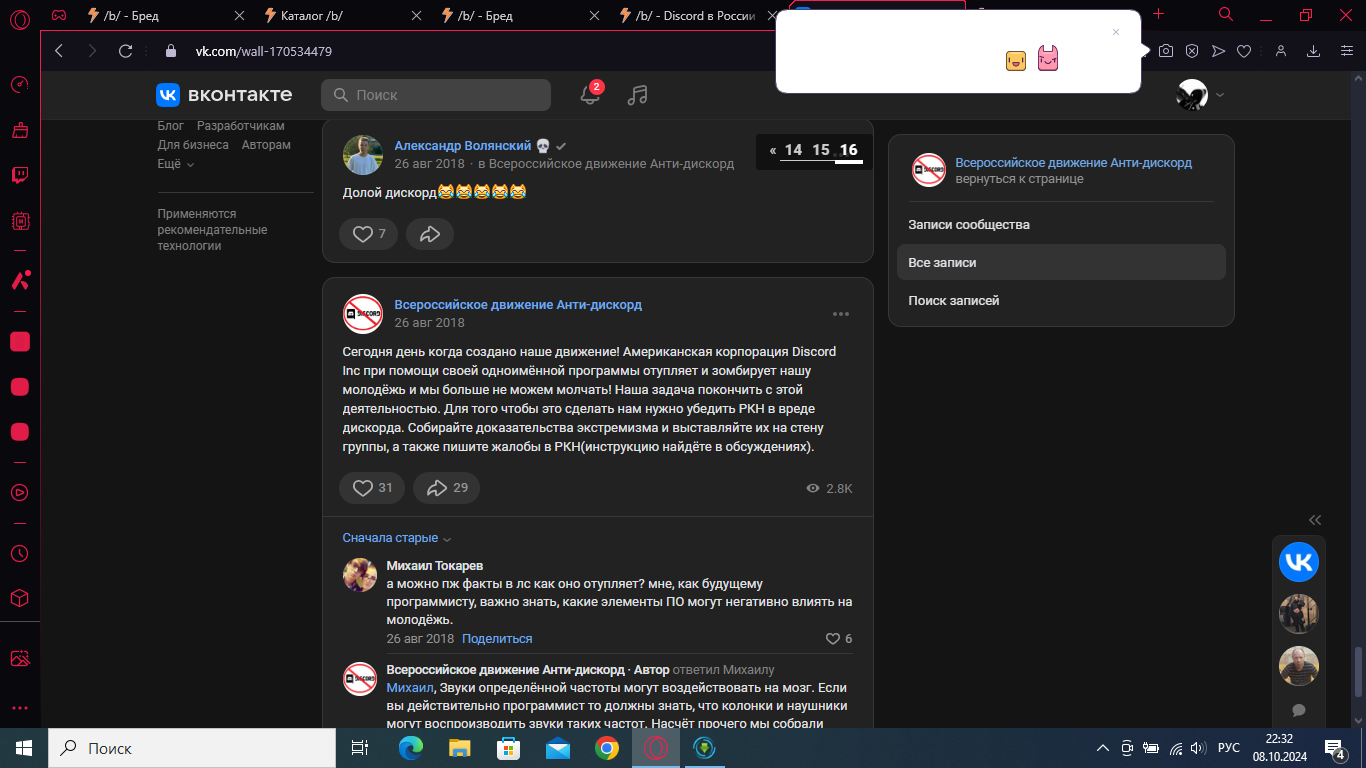The image size is (1366, 768).
Task: Like the post with 31 likes
Action: click(x=372, y=488)
